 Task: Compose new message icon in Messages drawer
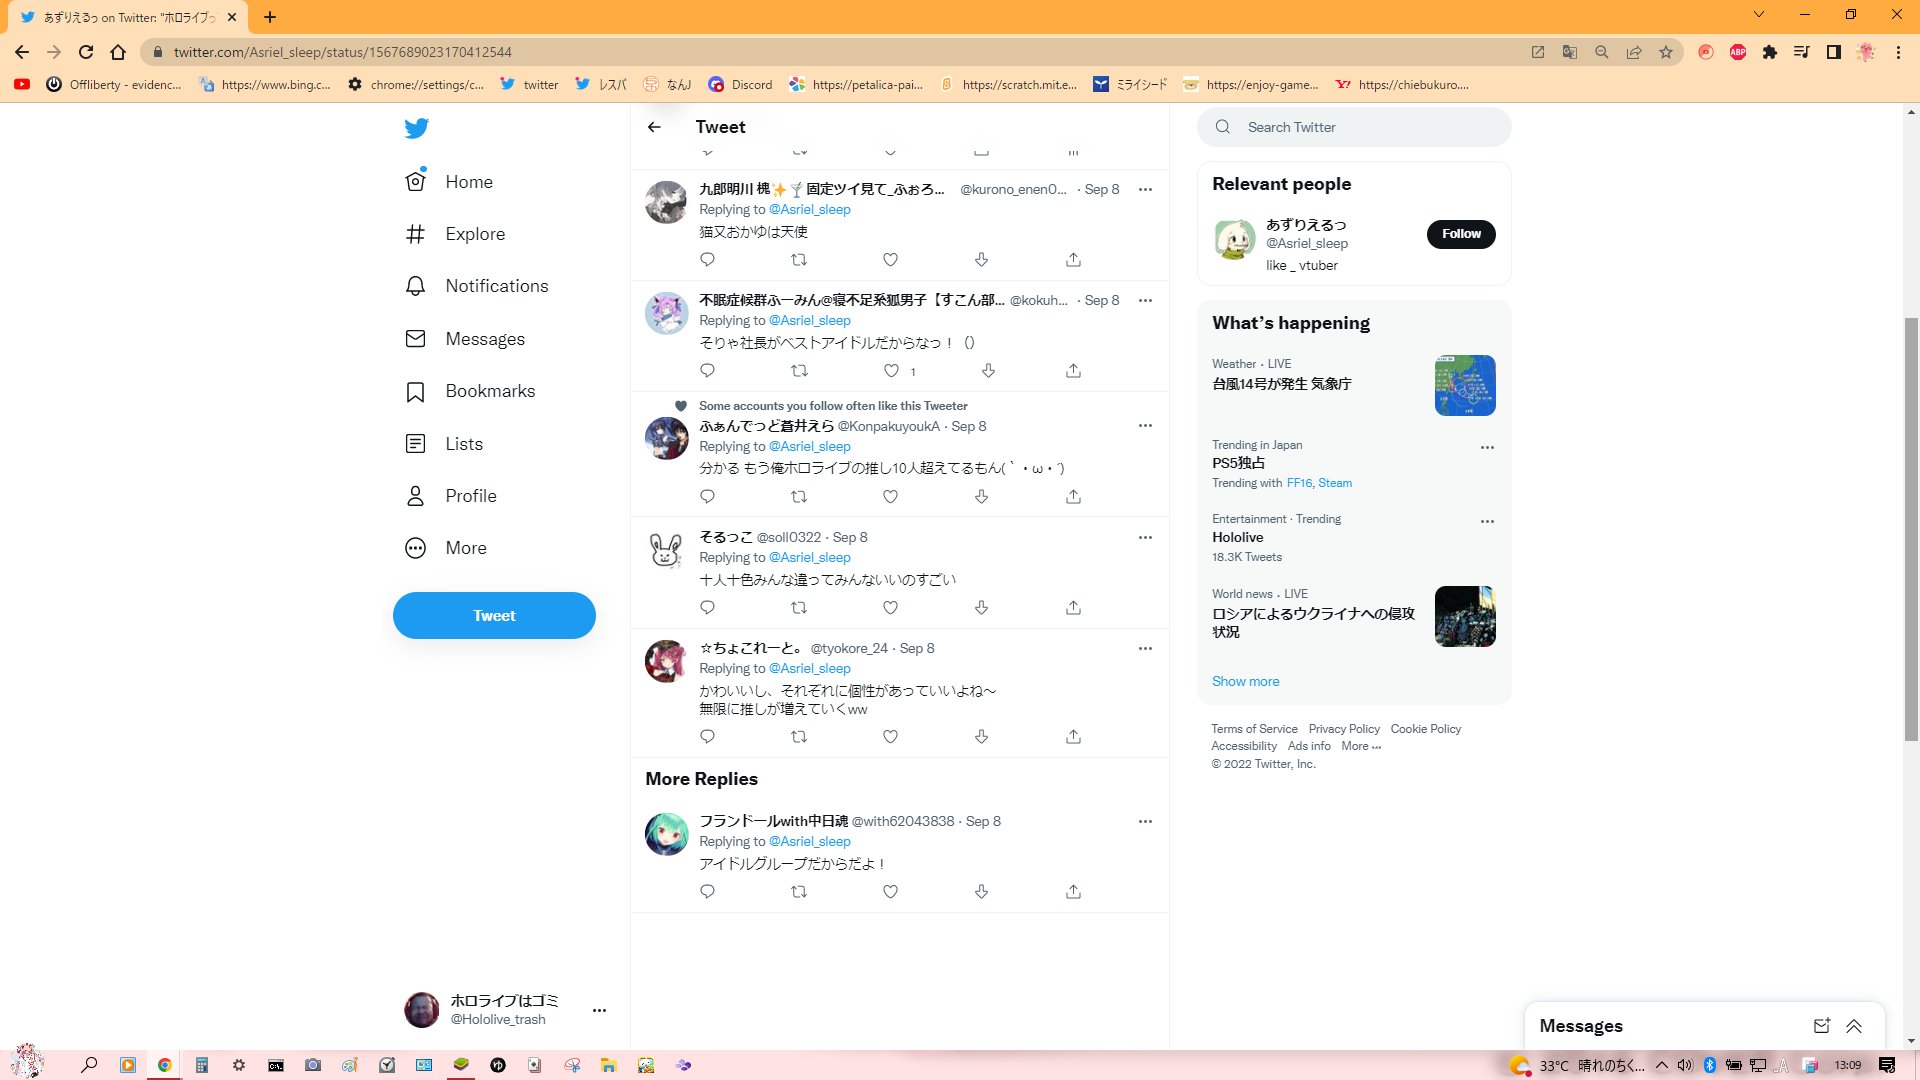tap(1821, 1026)
